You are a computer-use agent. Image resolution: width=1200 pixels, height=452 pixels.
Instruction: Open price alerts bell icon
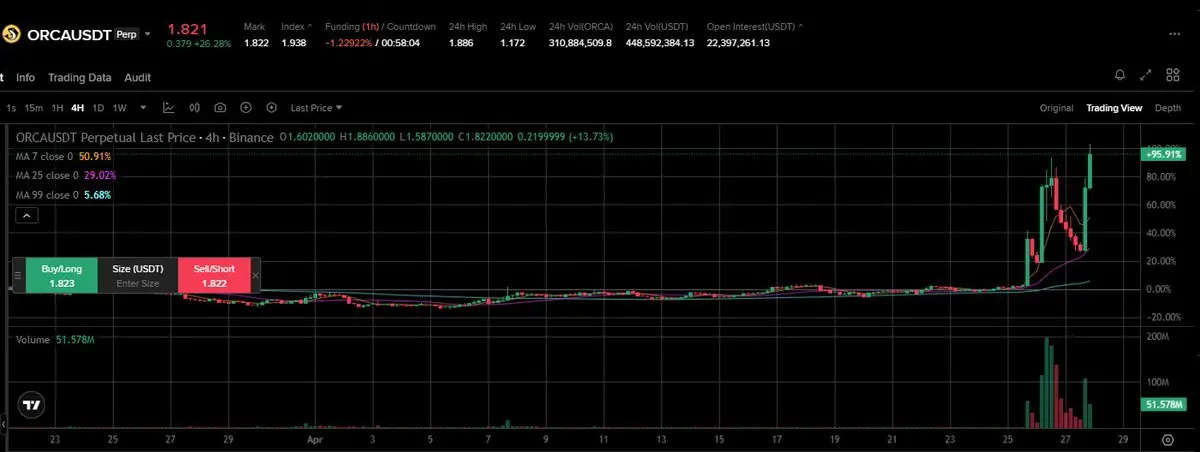(1120, 75)
